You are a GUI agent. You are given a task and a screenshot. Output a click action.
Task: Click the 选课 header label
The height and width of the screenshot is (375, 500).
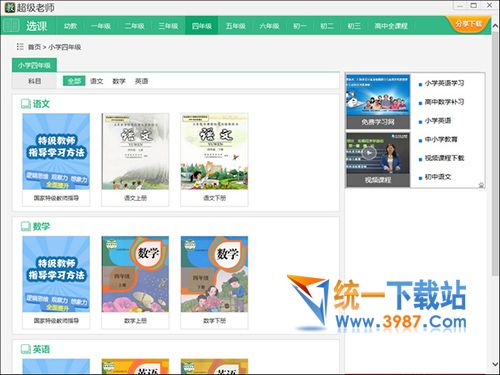pos(37,26)
